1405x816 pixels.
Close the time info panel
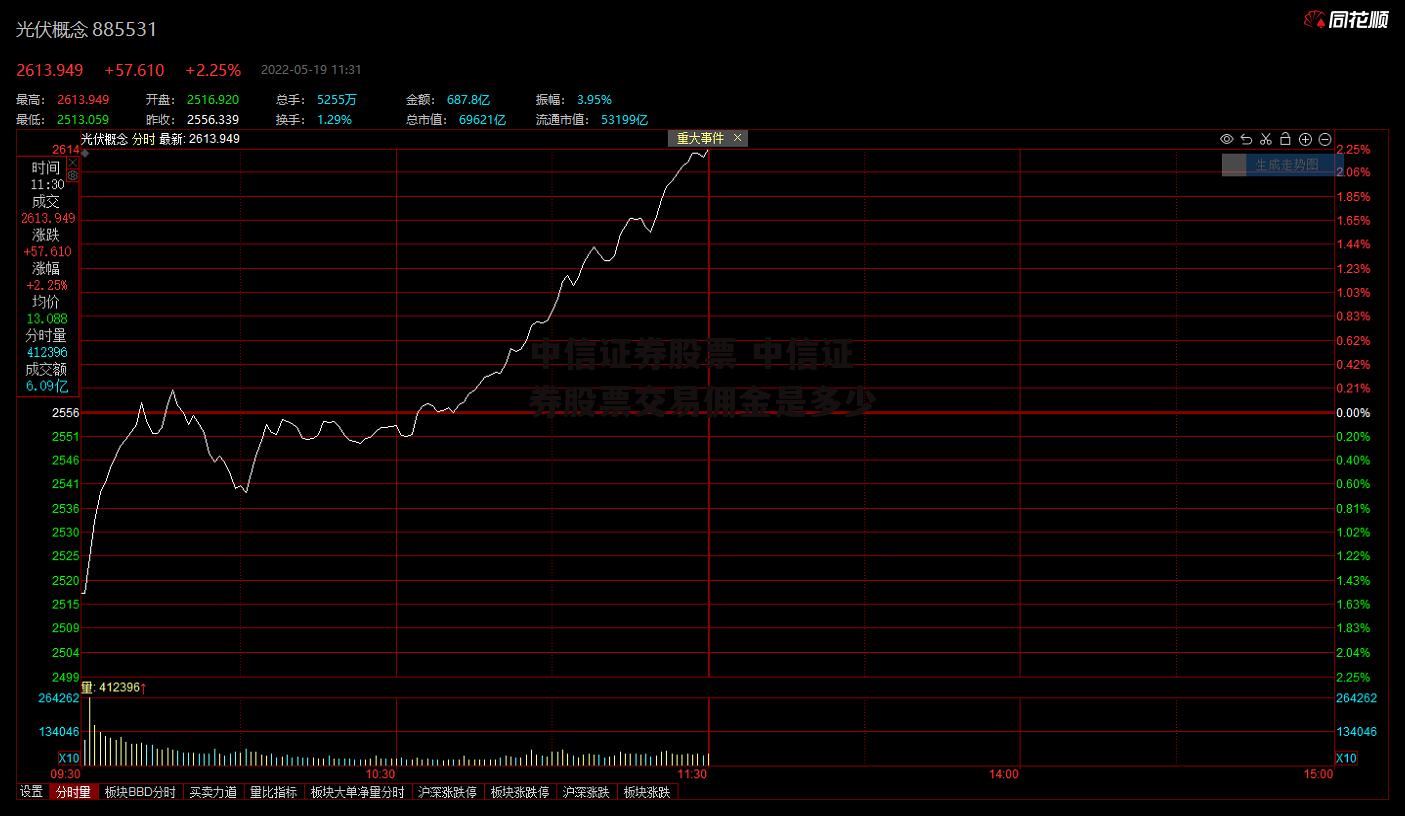click(x=73, y=162)
